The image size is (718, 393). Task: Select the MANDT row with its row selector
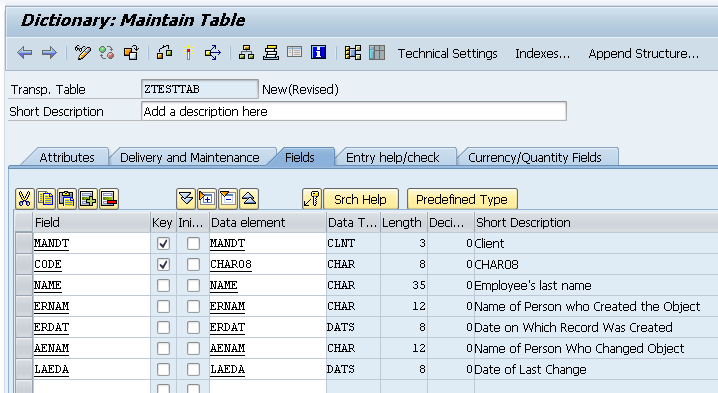(23, 243)
